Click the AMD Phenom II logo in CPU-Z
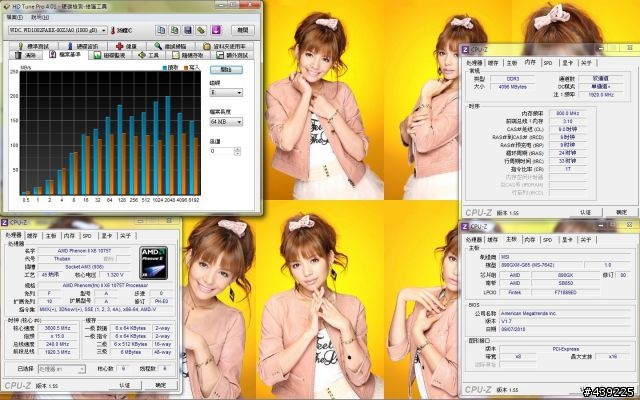Image resolution: width=640 pixels, height=400 pixels. [153, 263]
